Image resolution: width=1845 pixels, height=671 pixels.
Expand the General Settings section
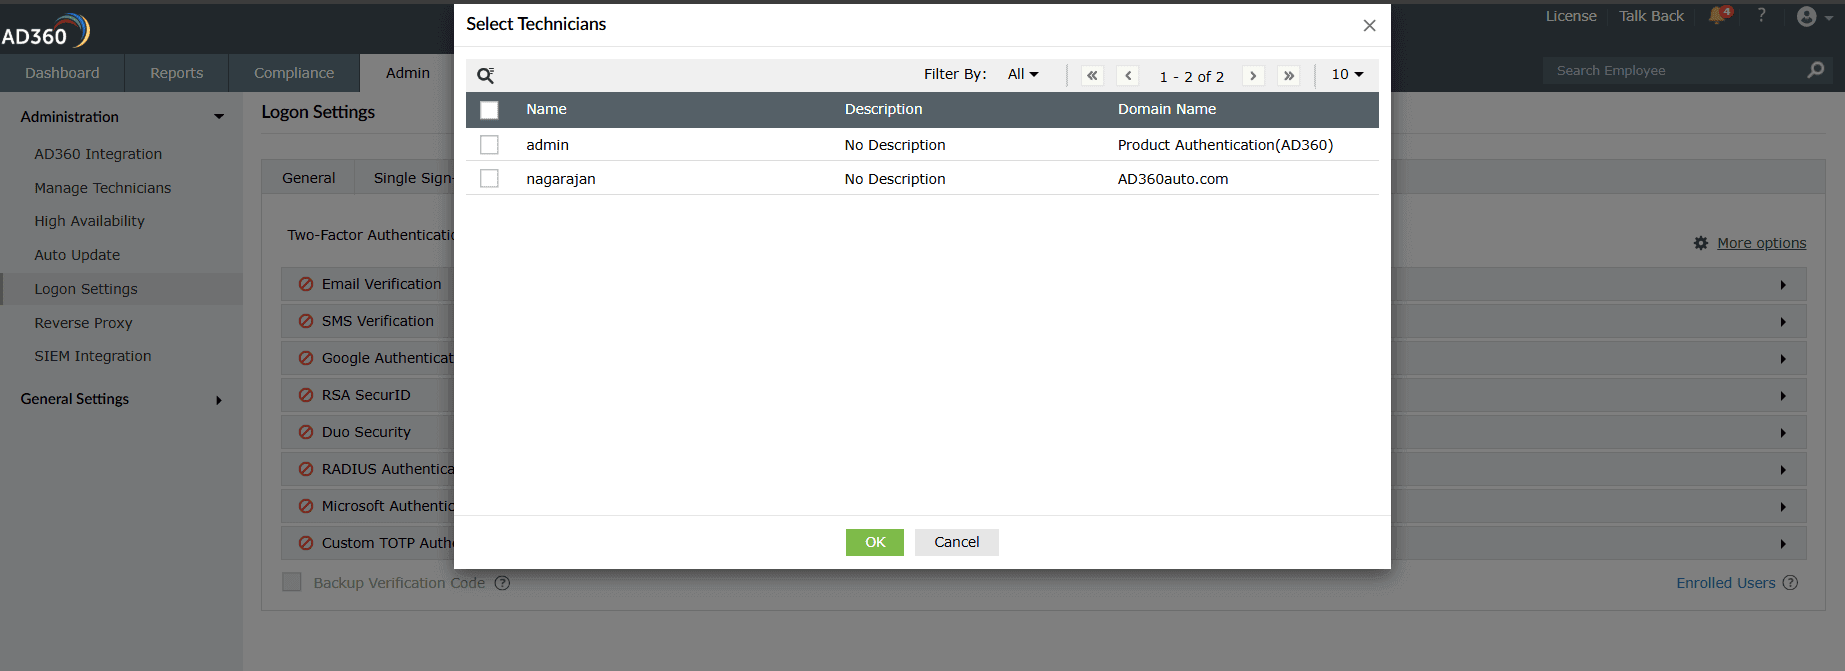tap(219, 400)
